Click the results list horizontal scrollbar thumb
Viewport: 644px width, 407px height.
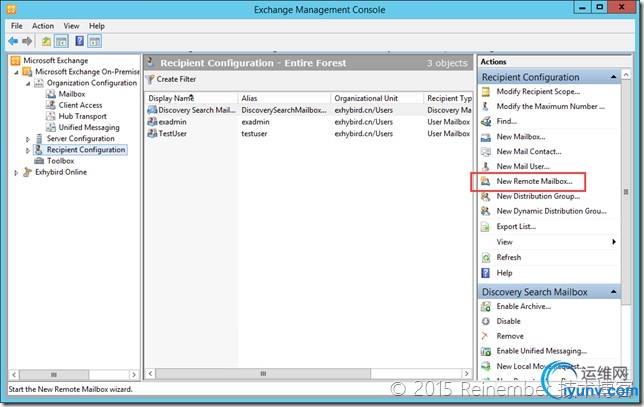263,374
